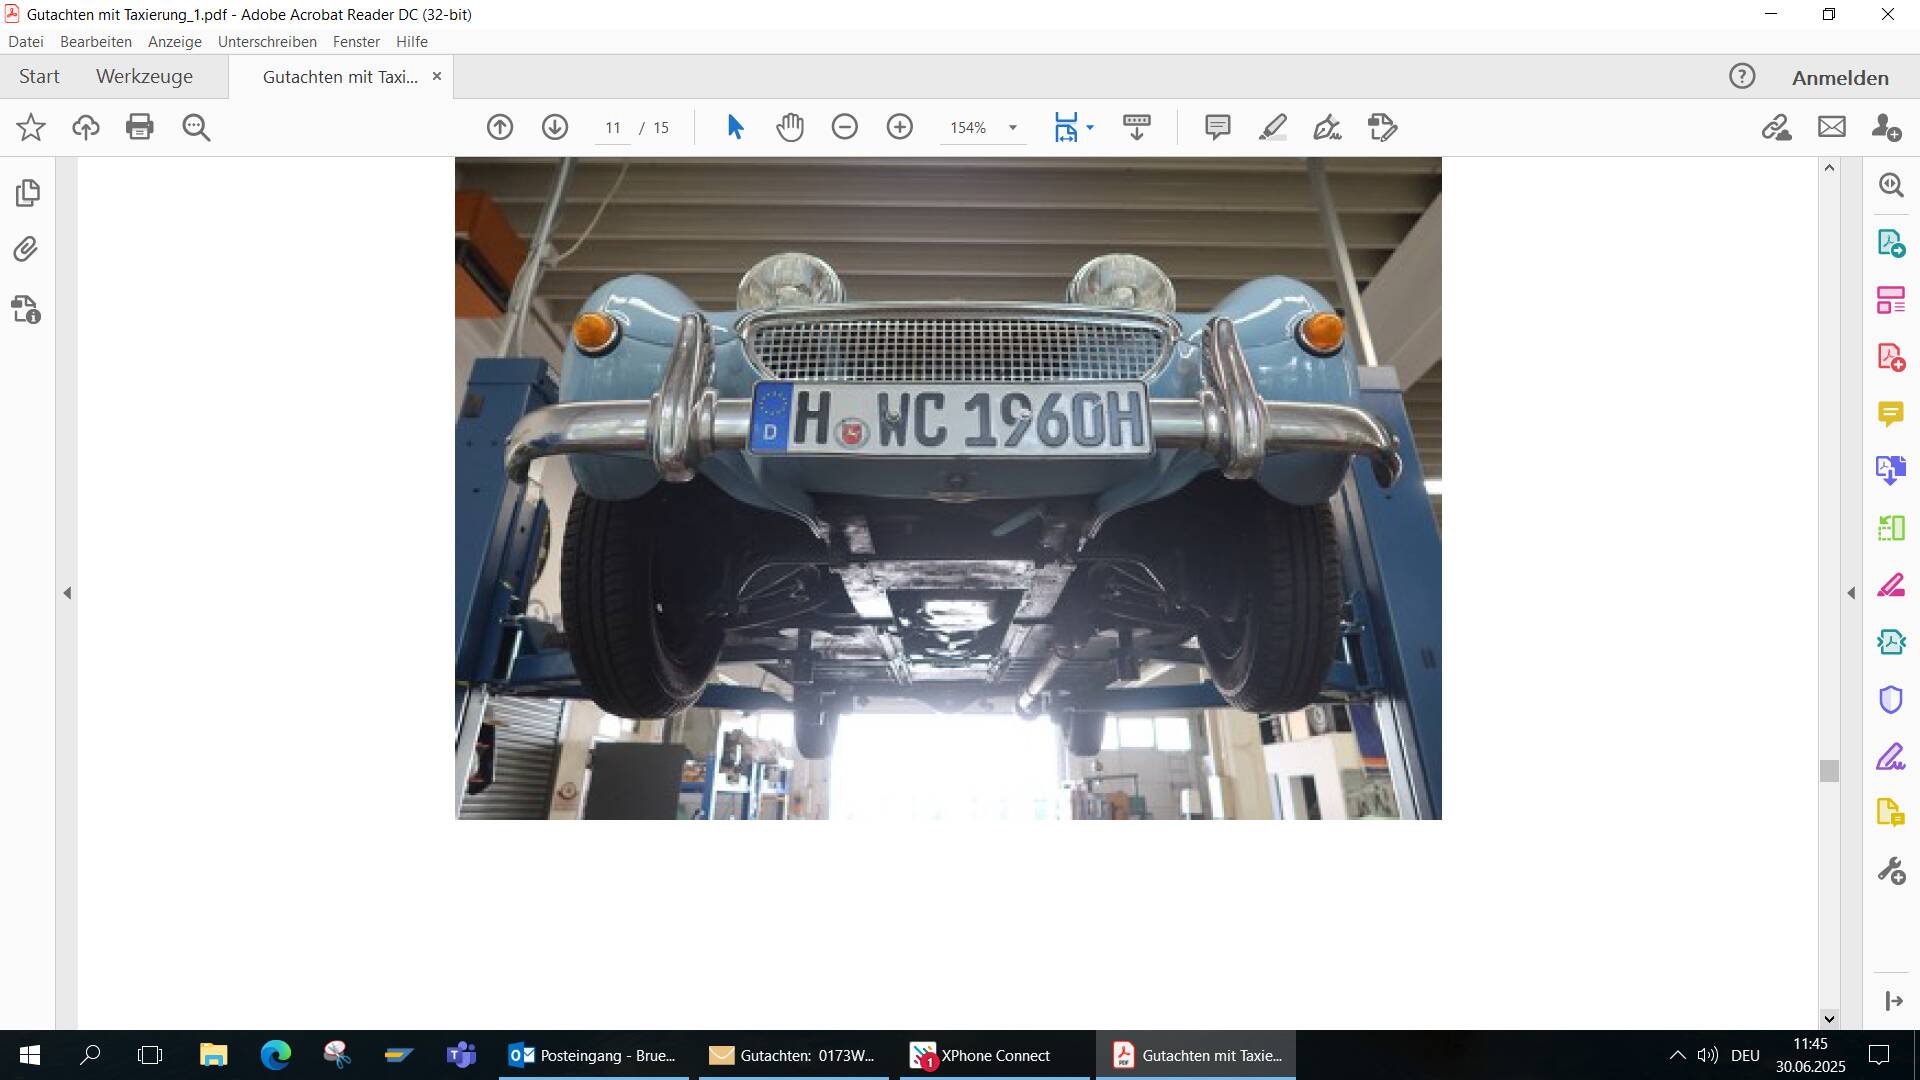Collapse the right tools pane arrow
The width and height of the screenshot is (1920, 1080).
1851,593
